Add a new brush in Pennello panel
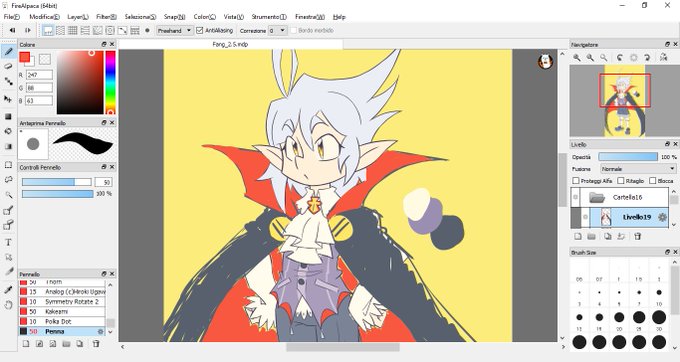The height and width of the screenshot is (362, 680). point(26,343)
